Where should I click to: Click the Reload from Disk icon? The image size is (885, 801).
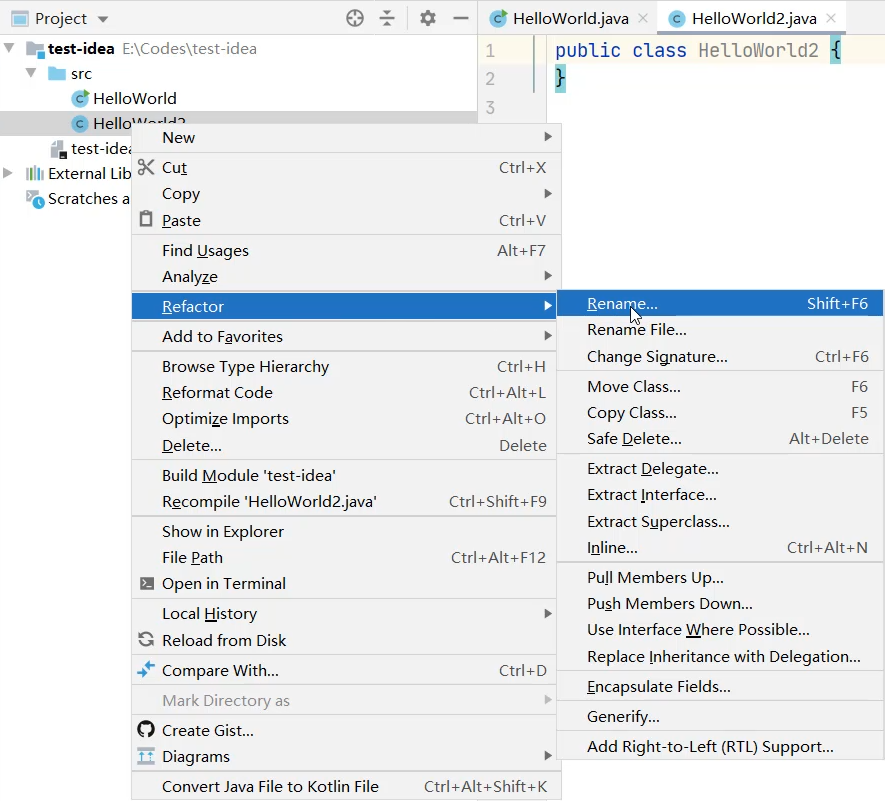click(146, 640)
